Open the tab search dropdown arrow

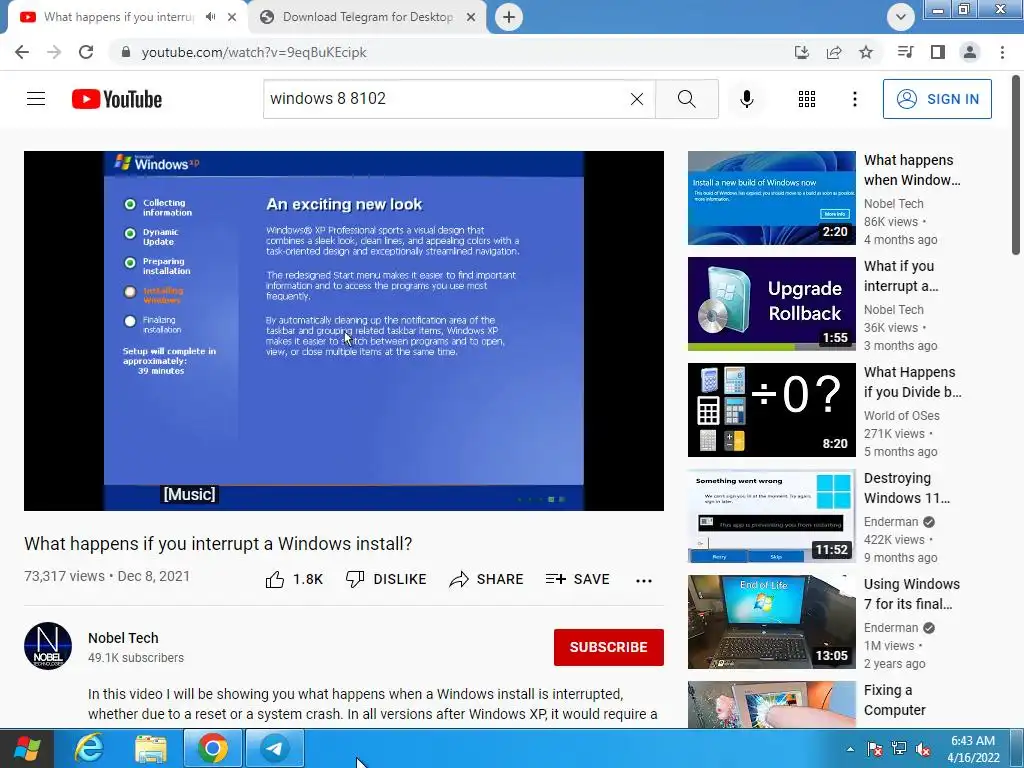pyautogui.click(x=901, y=17)
